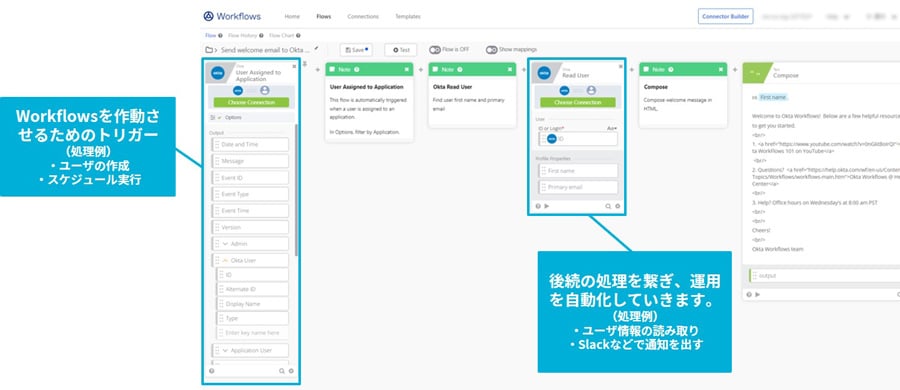Click the First name profile property field
Viewport: 900px width, 390px height.
[579, 171]
